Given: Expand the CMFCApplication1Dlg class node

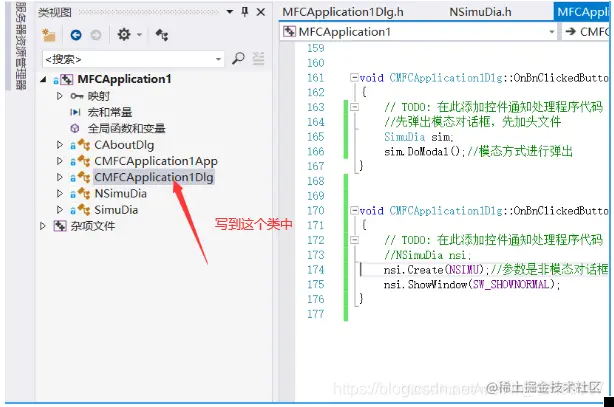Looking at the screenshot, I should 60,177.
